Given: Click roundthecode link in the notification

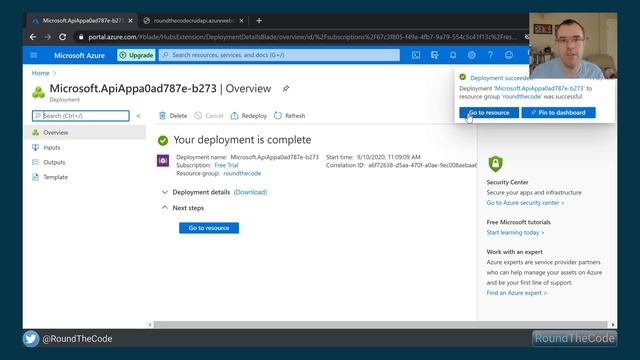Looking at the screenshot, I should (x=522, y=97).
